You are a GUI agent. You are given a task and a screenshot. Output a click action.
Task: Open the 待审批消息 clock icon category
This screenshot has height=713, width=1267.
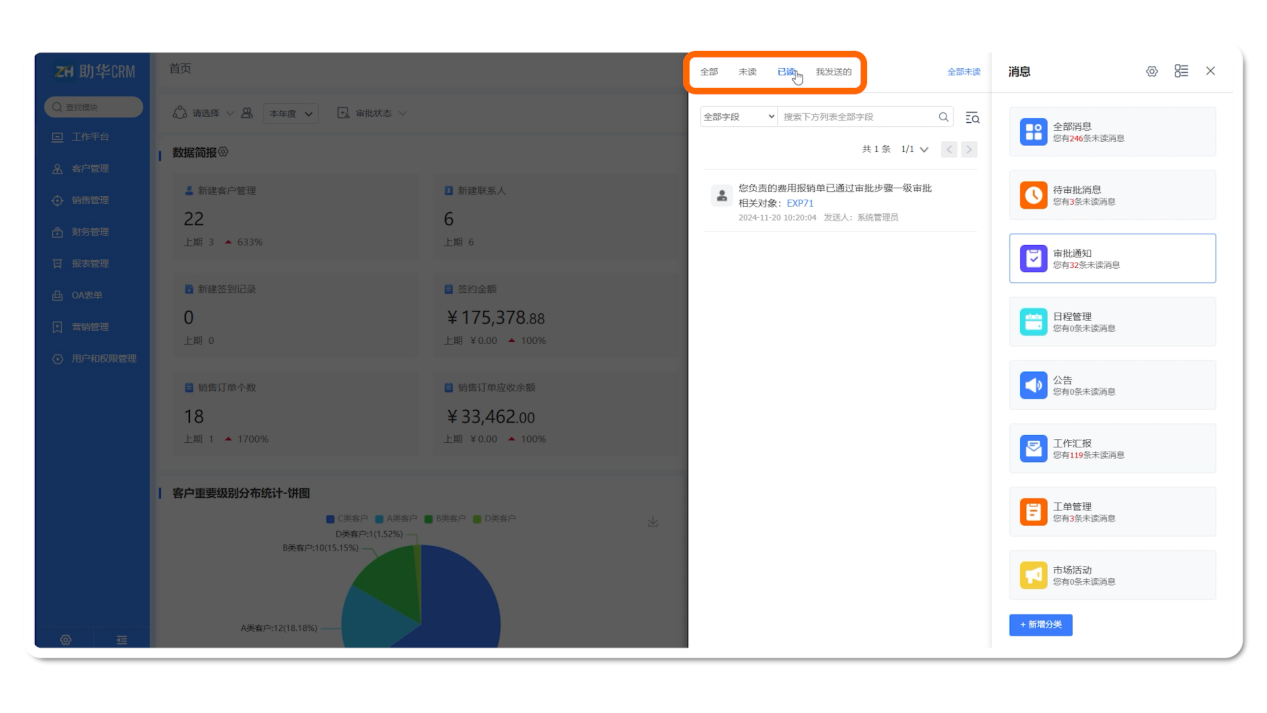tap(1033, 195)
